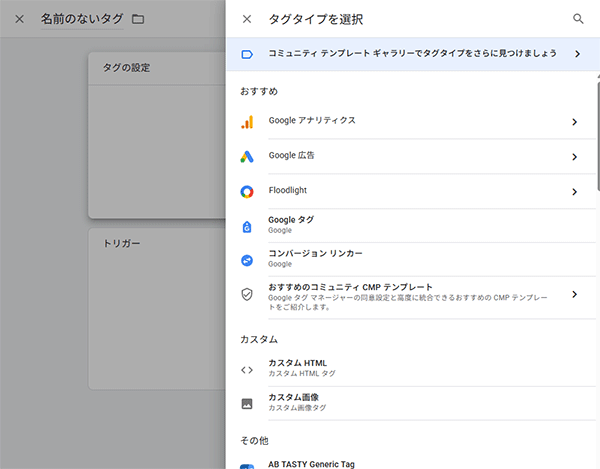The width and height of the screenshot is (600, 469).
Task: Click the panel vertical scrollbar
Action: 598,136
